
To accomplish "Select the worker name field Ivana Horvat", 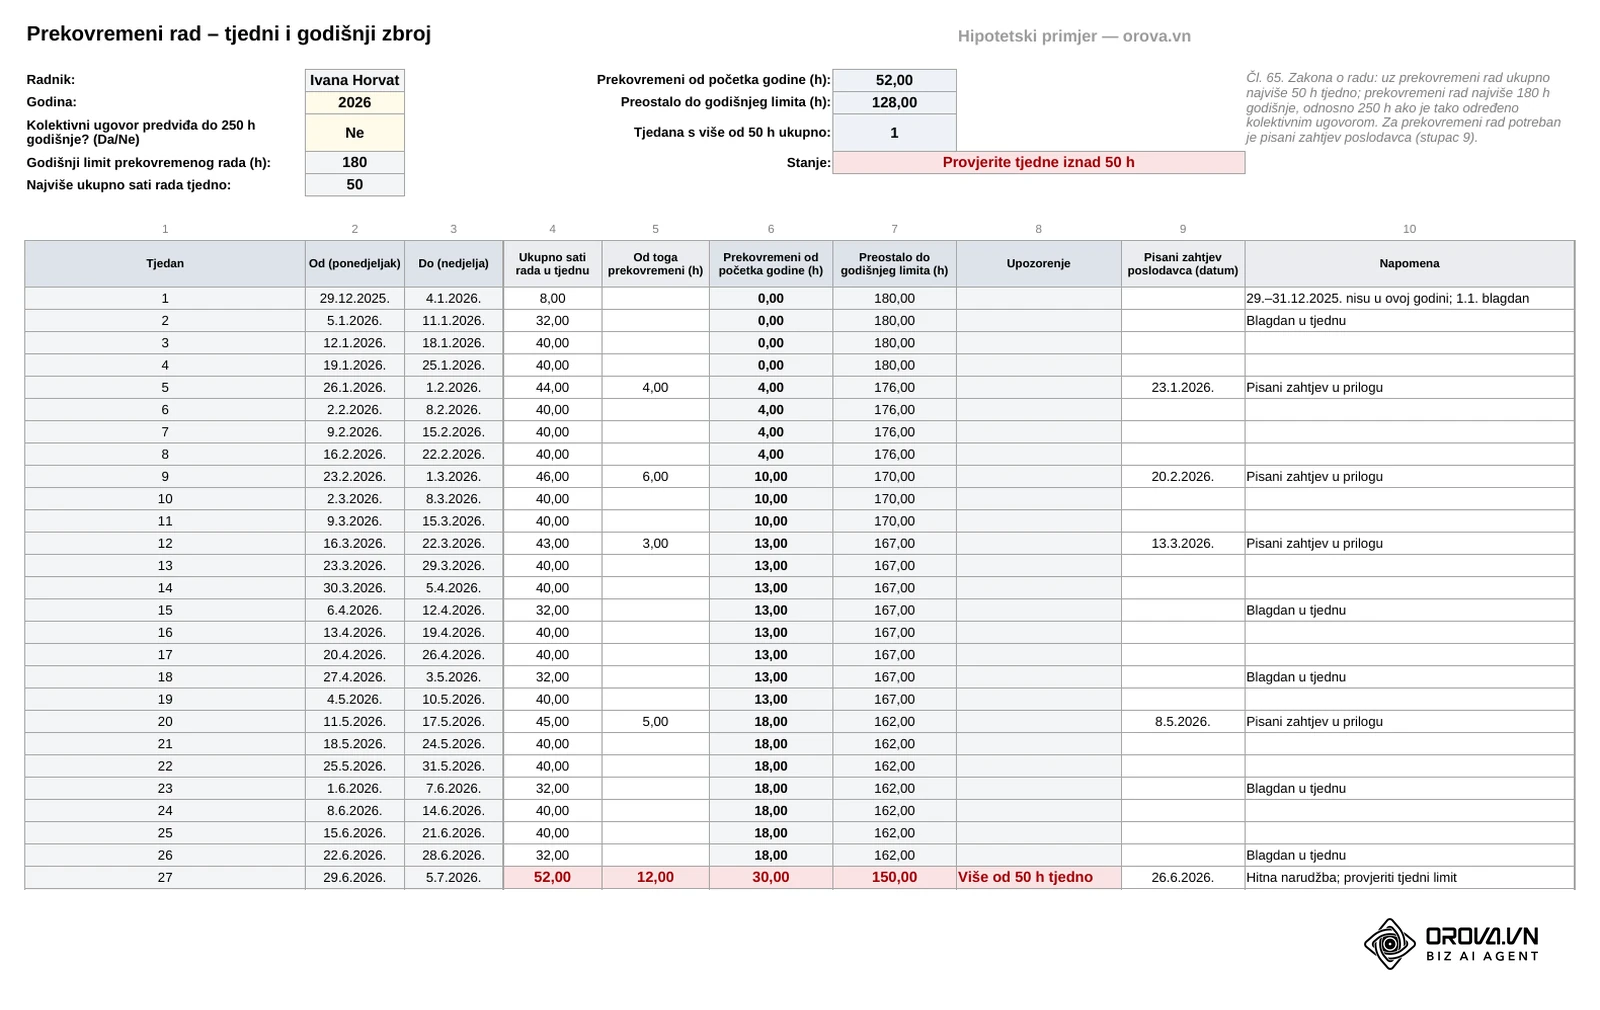I will [354, 80].
